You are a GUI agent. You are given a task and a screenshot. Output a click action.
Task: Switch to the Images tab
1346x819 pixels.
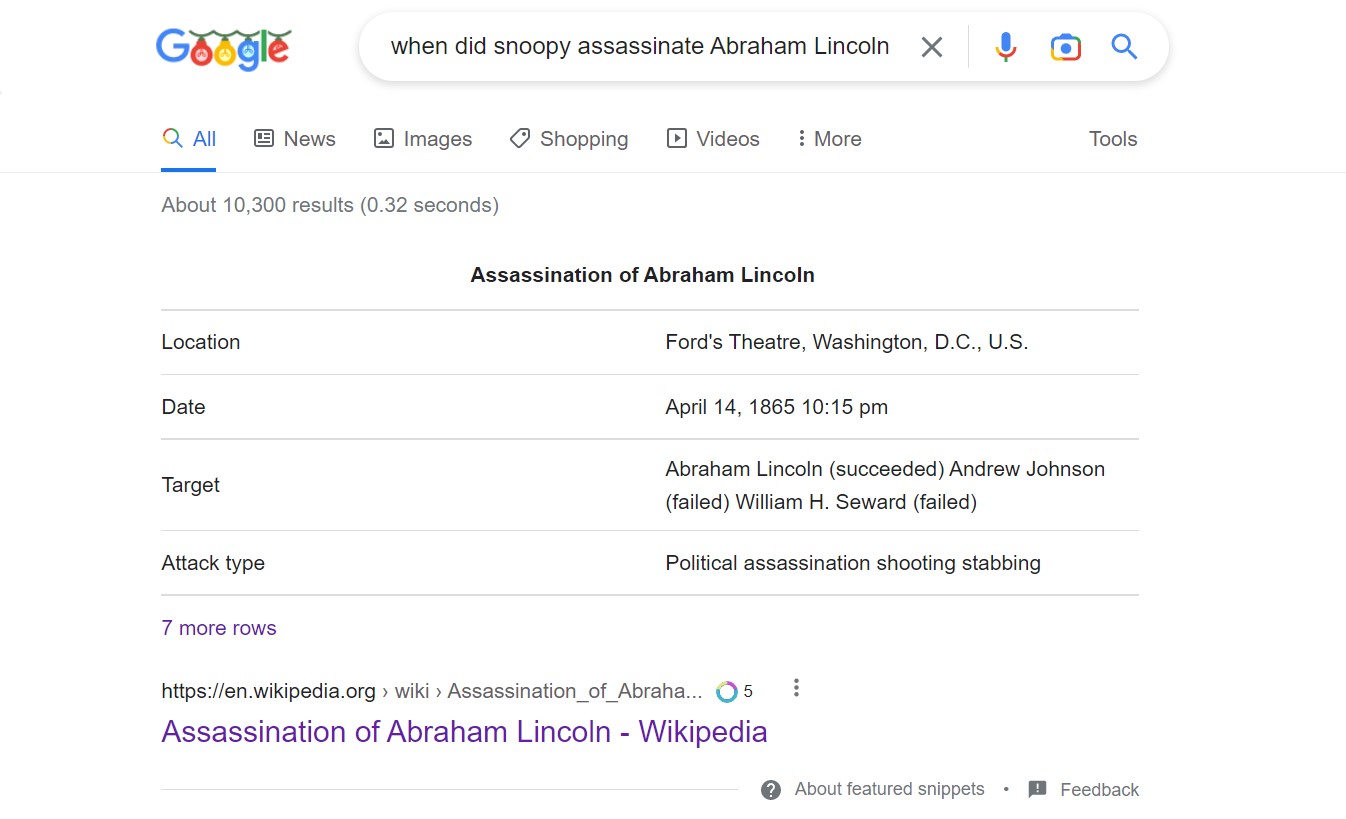(x=423, y=139)
